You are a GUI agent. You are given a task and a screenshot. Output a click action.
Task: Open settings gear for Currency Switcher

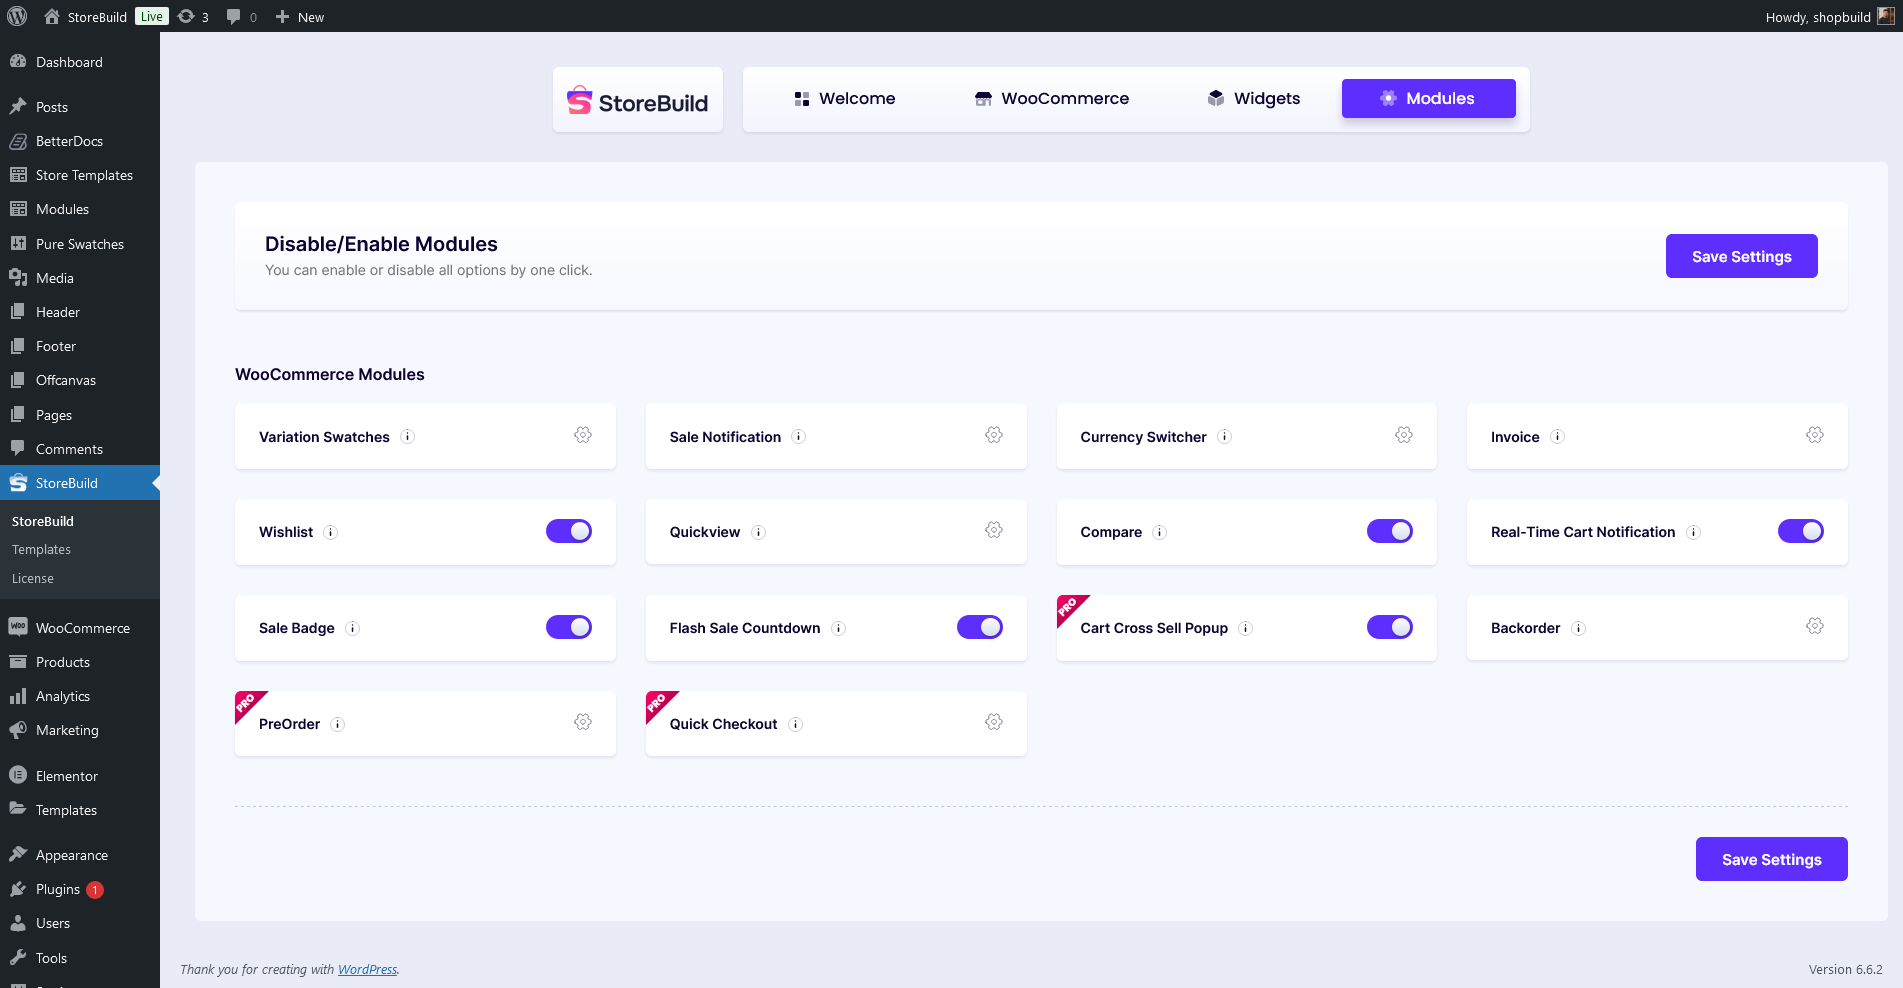1404,435
